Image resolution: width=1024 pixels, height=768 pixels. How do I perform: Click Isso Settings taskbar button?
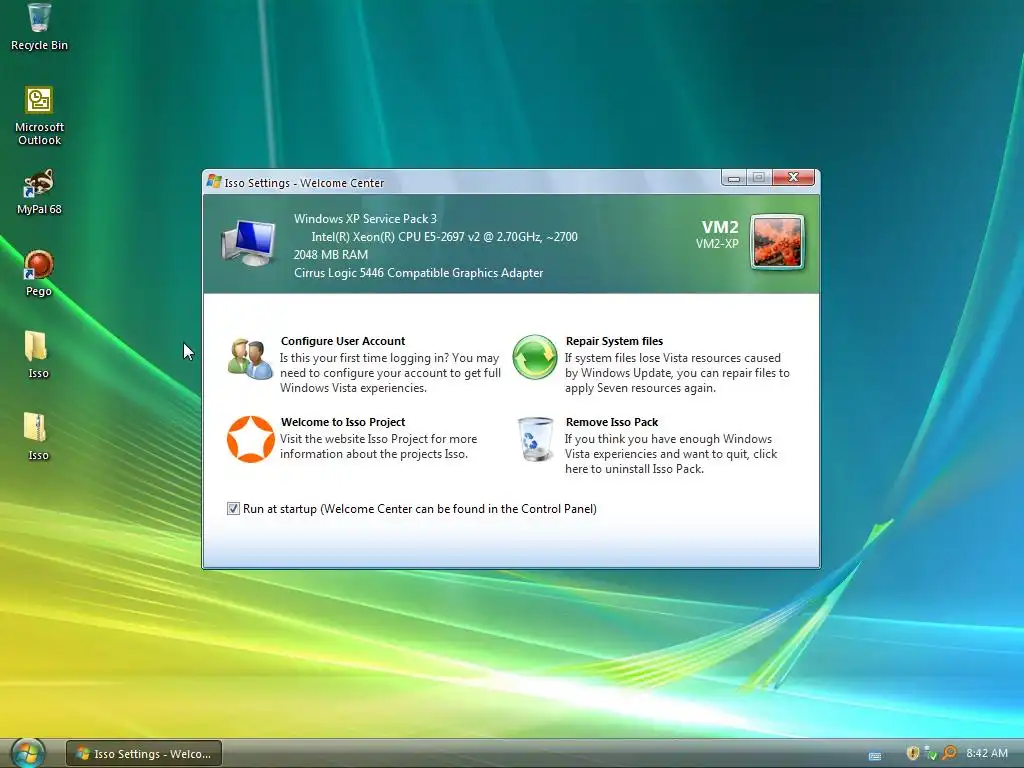[x=144, y=753]
